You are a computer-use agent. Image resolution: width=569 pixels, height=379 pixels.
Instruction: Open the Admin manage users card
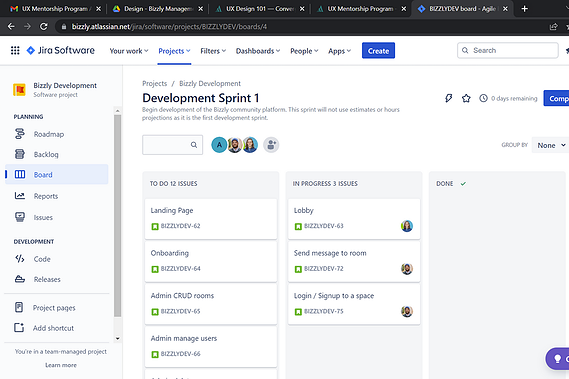(211, 347)
